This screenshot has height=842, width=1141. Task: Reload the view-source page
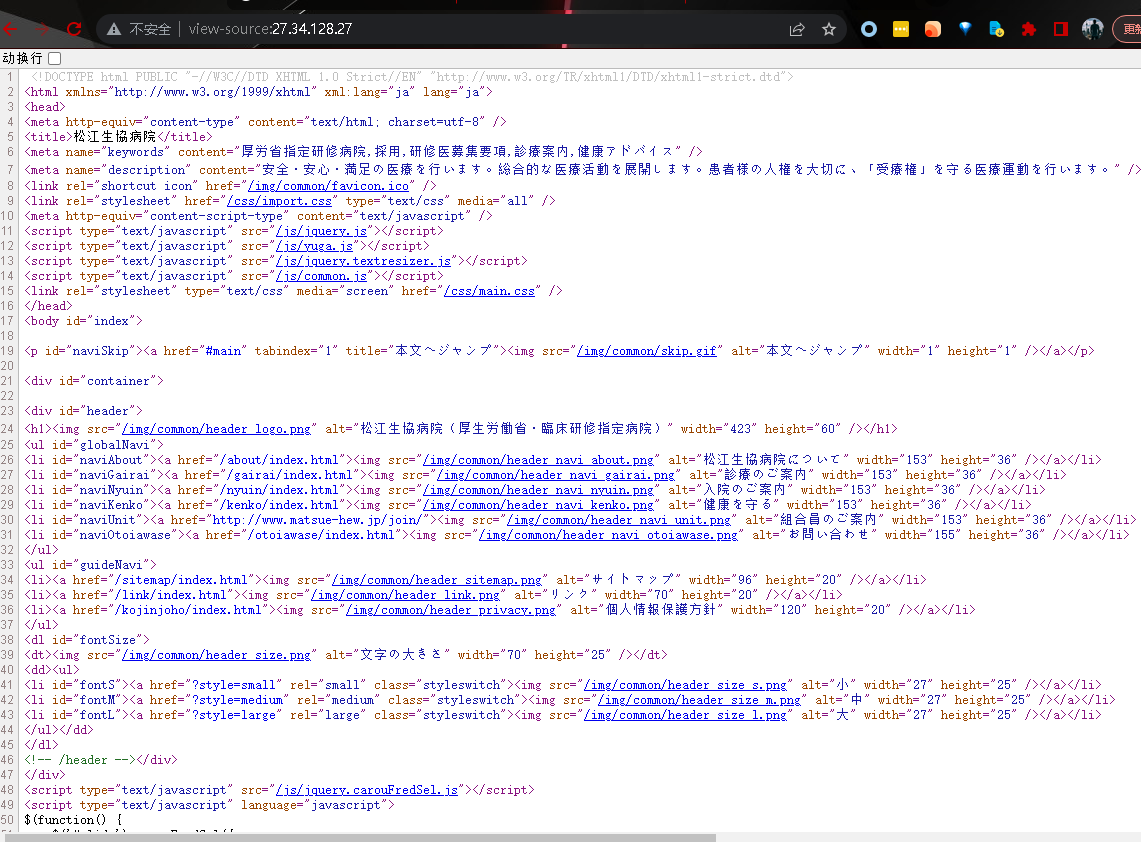(x=73, y=29)
